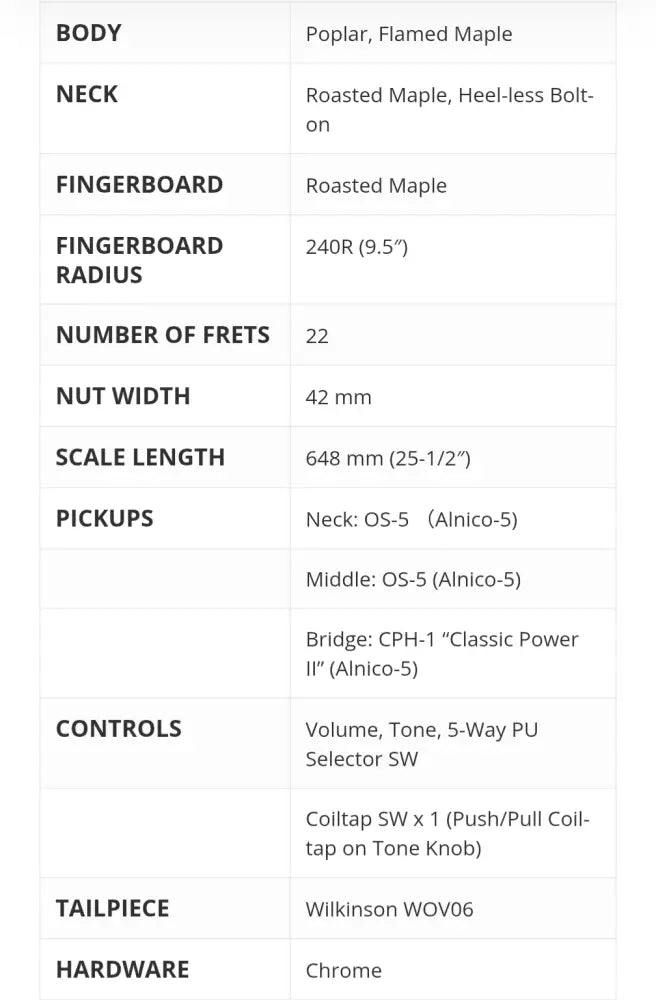Click the FINGERBOARD label
656x1000 pixels.
[x=139, y=185]
